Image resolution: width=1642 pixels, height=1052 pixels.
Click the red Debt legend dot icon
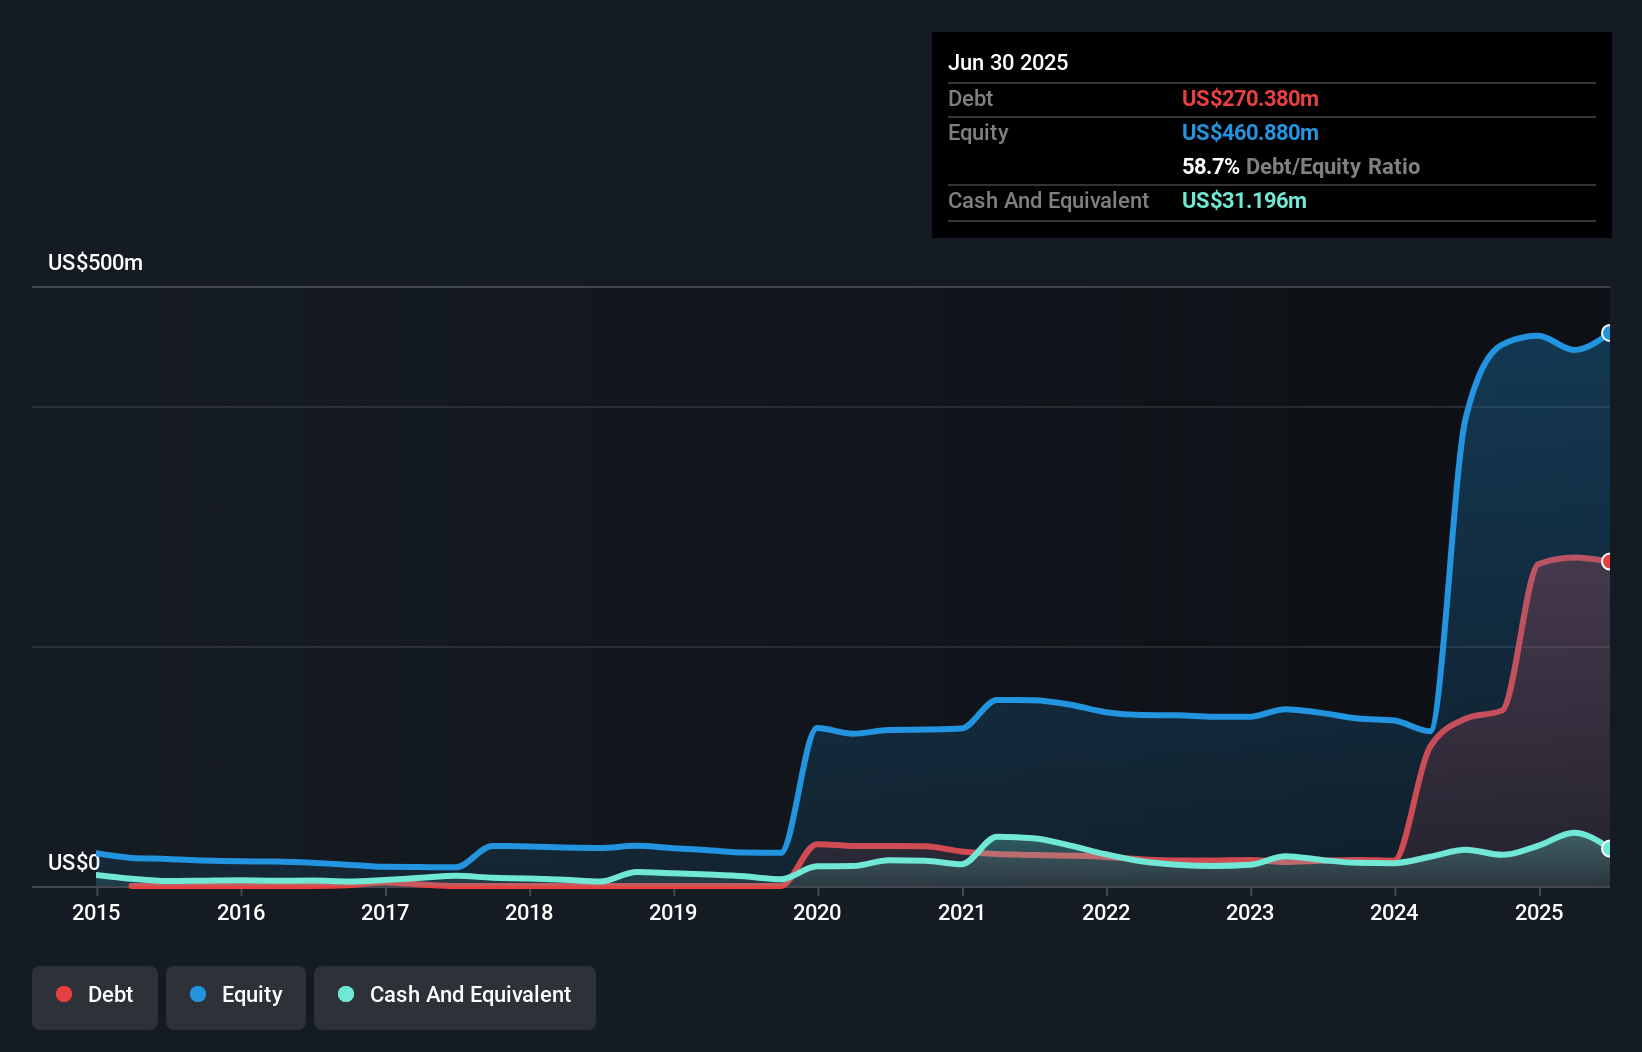62,994
